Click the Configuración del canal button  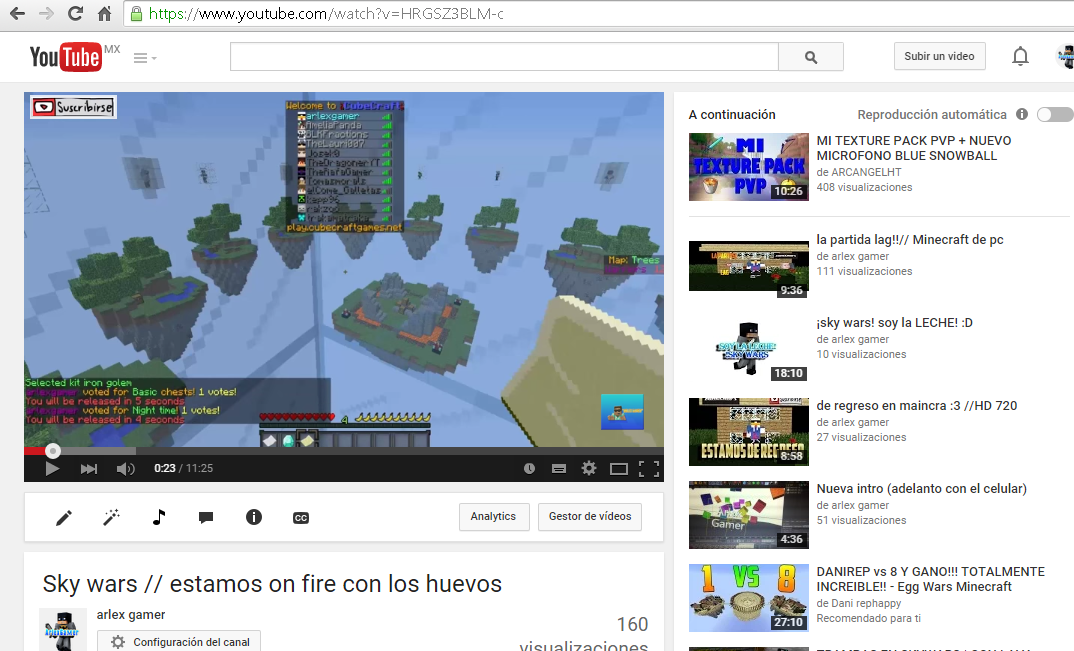click(x=179, y=641)
